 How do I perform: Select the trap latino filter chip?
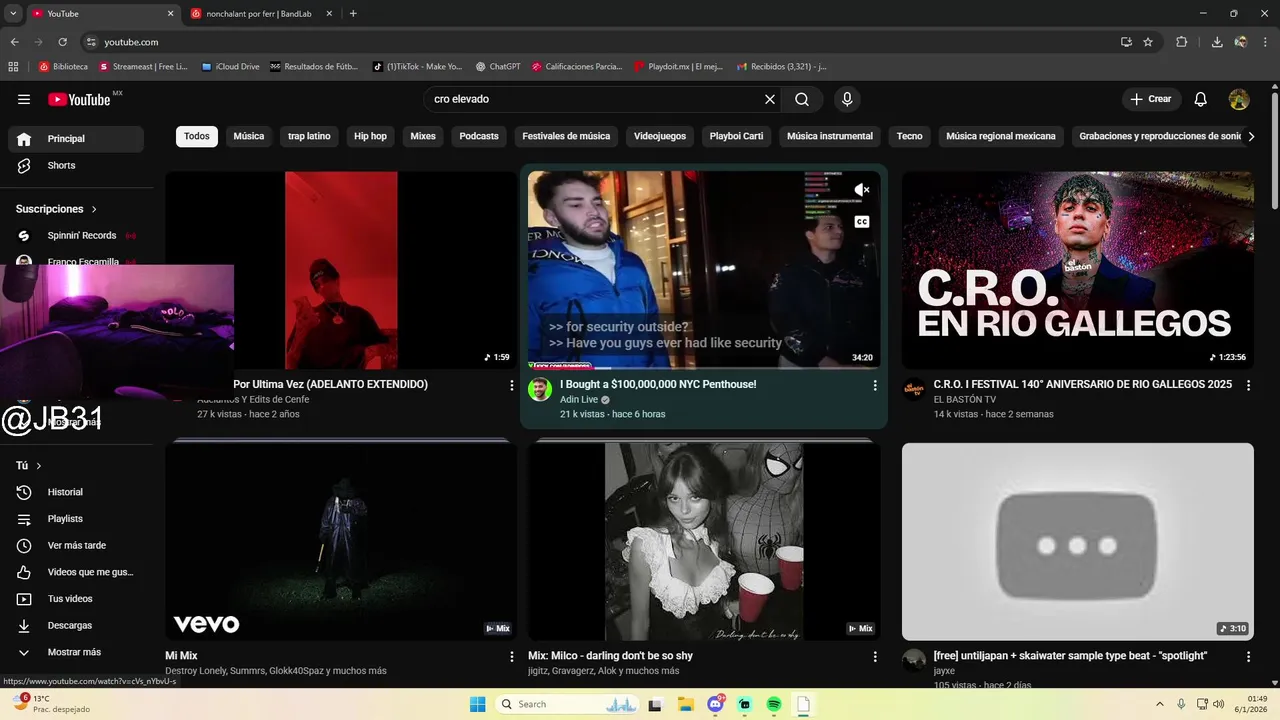coord(309,136)
